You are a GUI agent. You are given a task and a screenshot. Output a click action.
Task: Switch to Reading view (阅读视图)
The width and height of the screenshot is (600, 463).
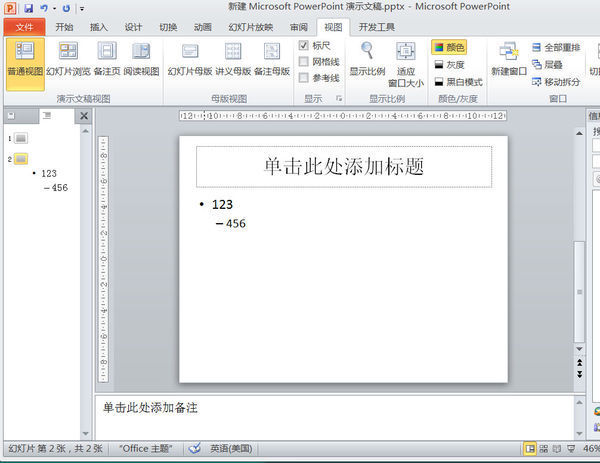point(141,59)
